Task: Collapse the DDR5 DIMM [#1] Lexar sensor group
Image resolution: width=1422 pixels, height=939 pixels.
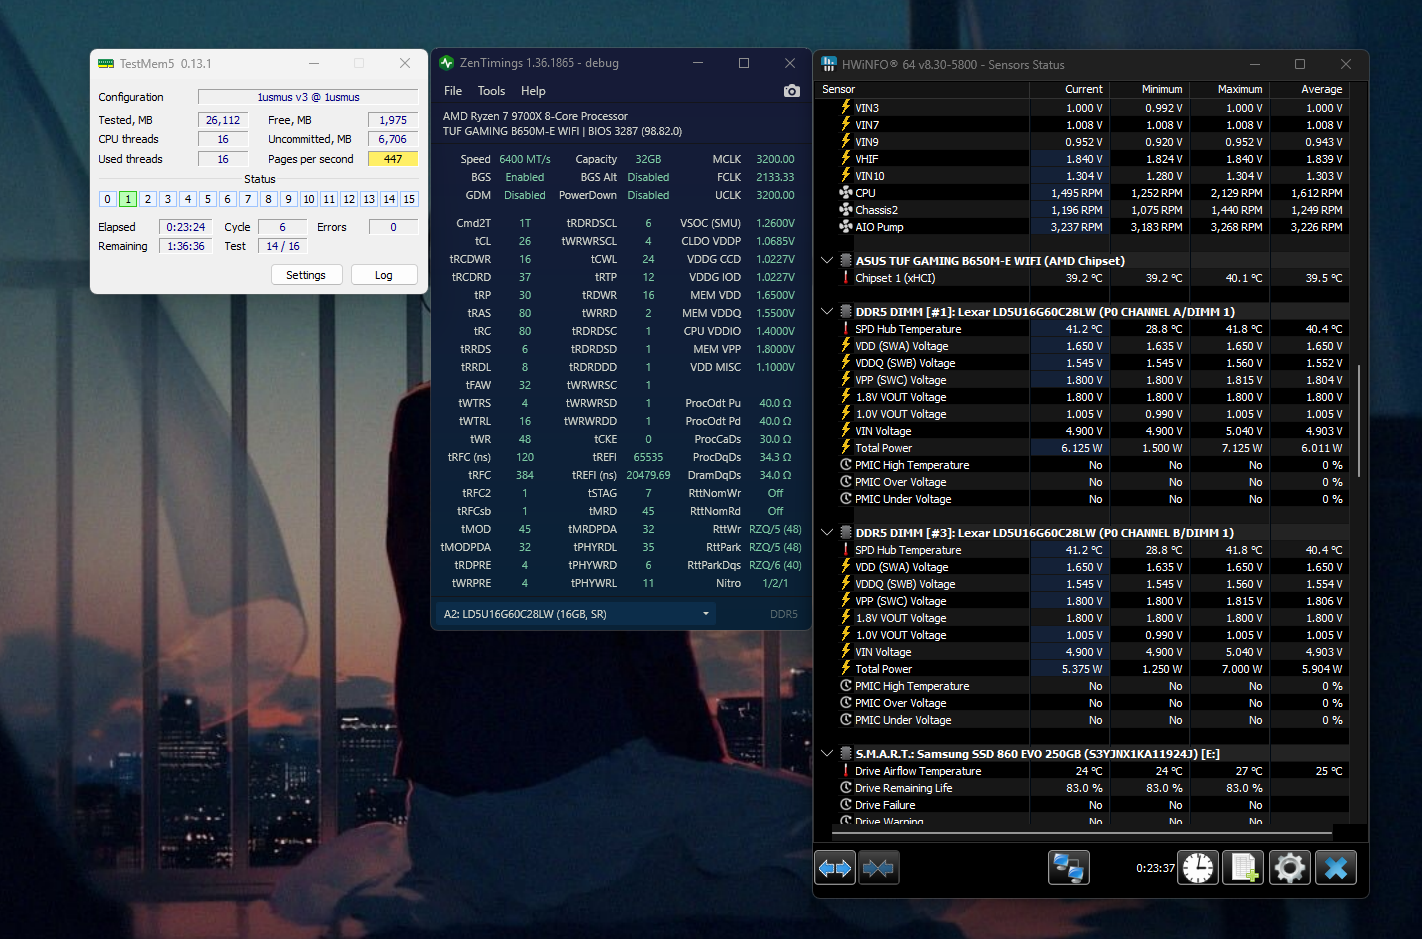Action: [827, 312]
